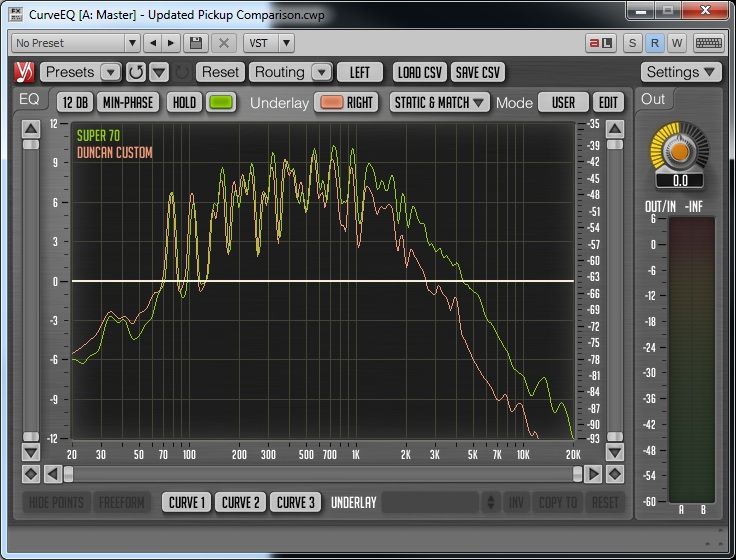The width and height of the screenshot is (736, 560).
Task: Toggle the S automation button
Action: pos(632,43)
